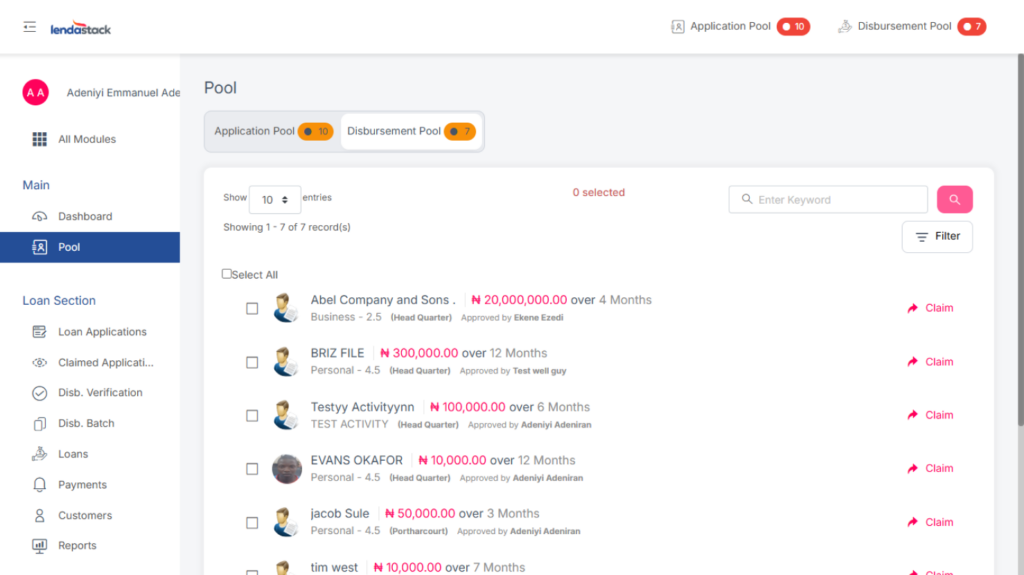Click the Dashboard icon in sidebar

click(x=40, y=216)
